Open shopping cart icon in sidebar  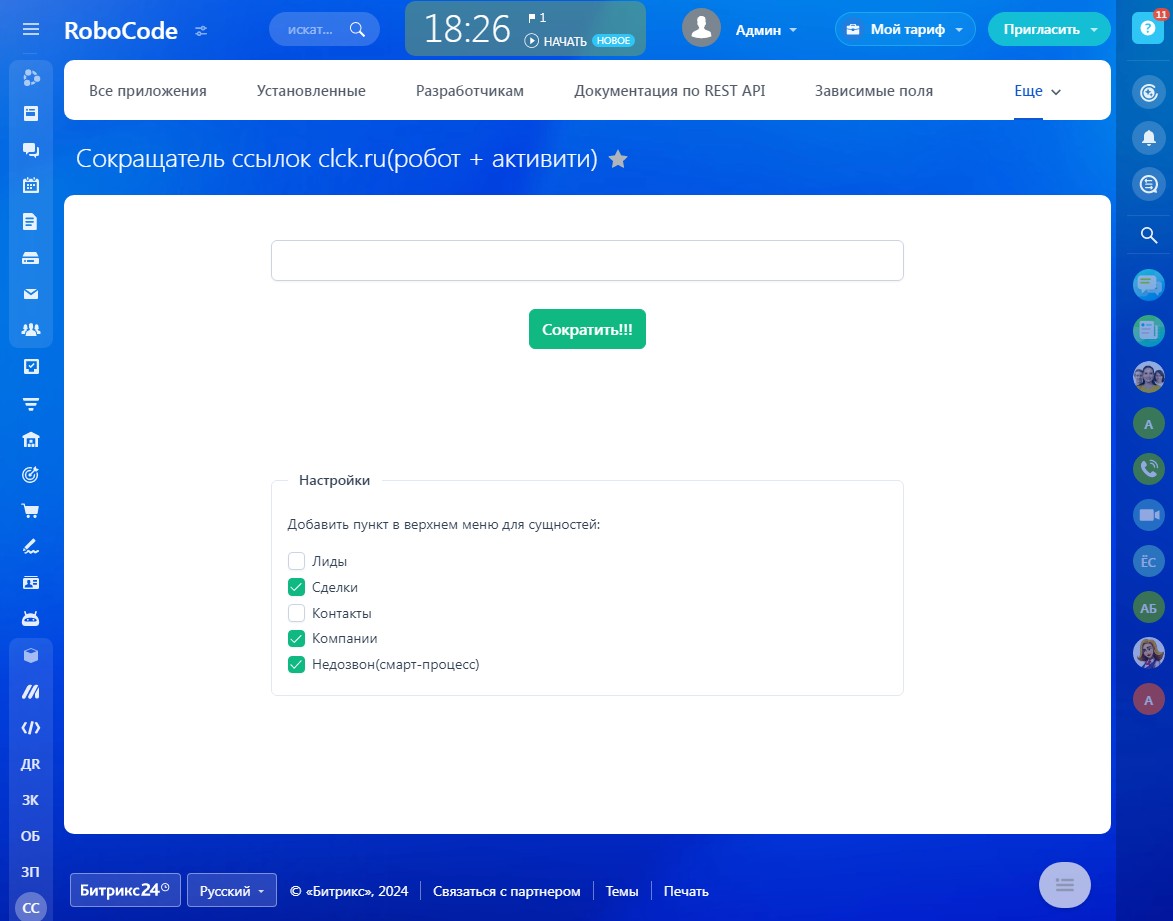click(x=31, y=511)
